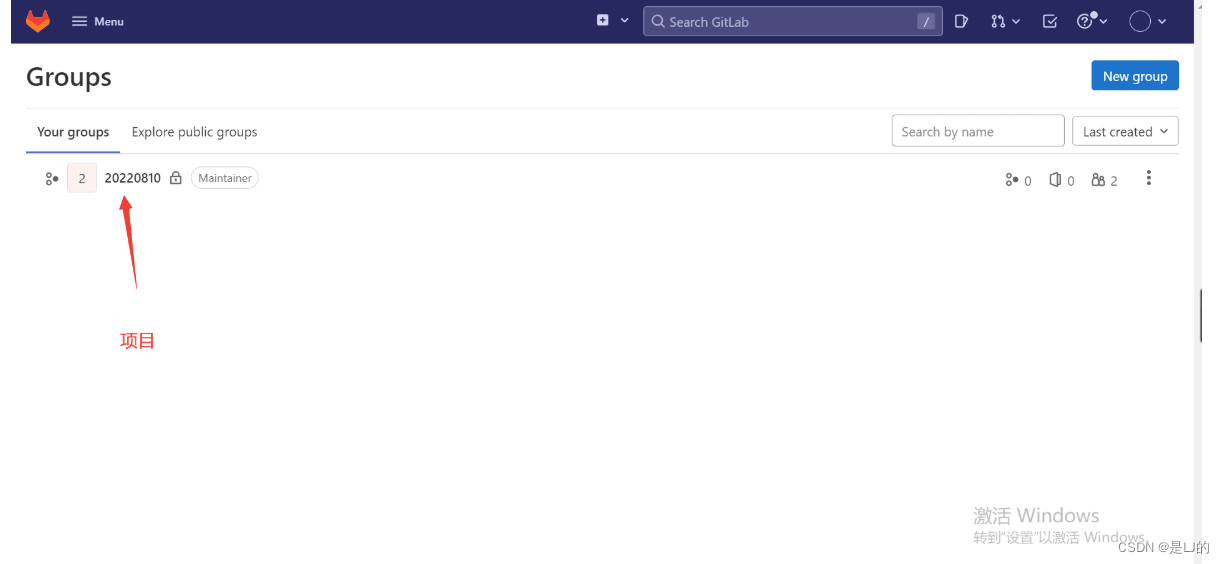Click the projects count icon
Screen dimensions: 1224x564
coord(1055,180)
